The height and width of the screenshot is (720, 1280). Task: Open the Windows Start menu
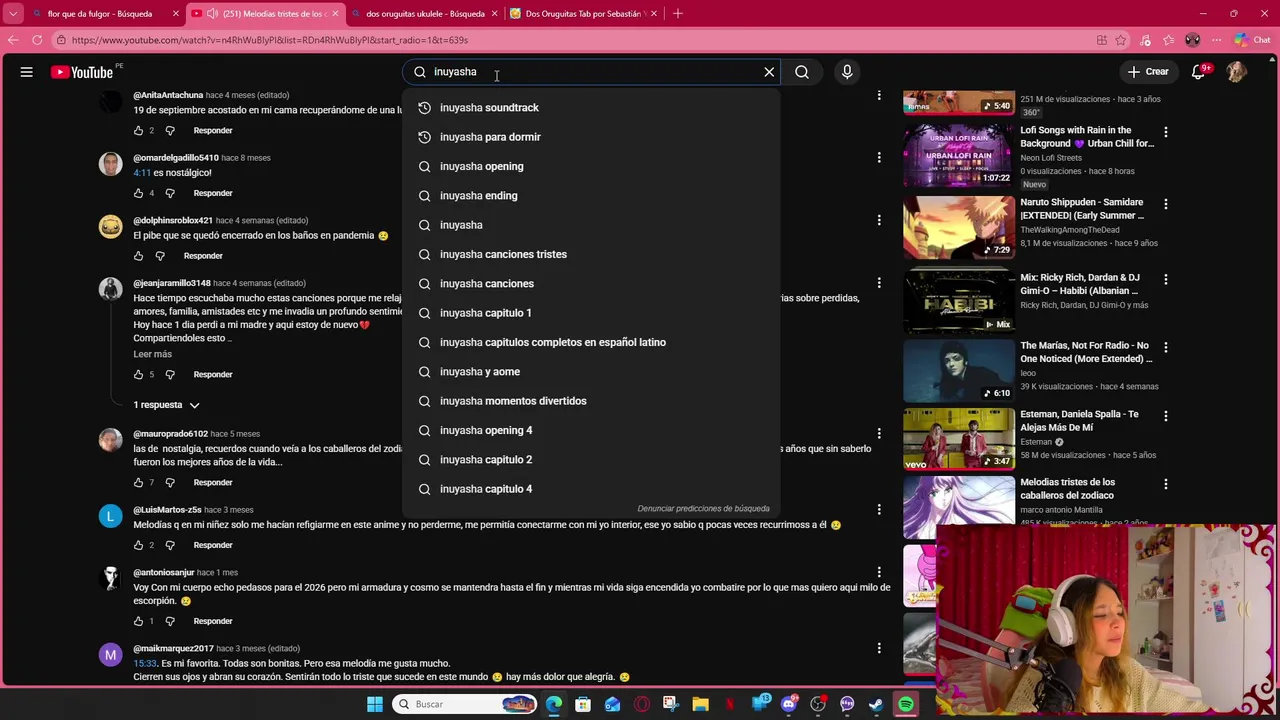[x=374, y=704]
